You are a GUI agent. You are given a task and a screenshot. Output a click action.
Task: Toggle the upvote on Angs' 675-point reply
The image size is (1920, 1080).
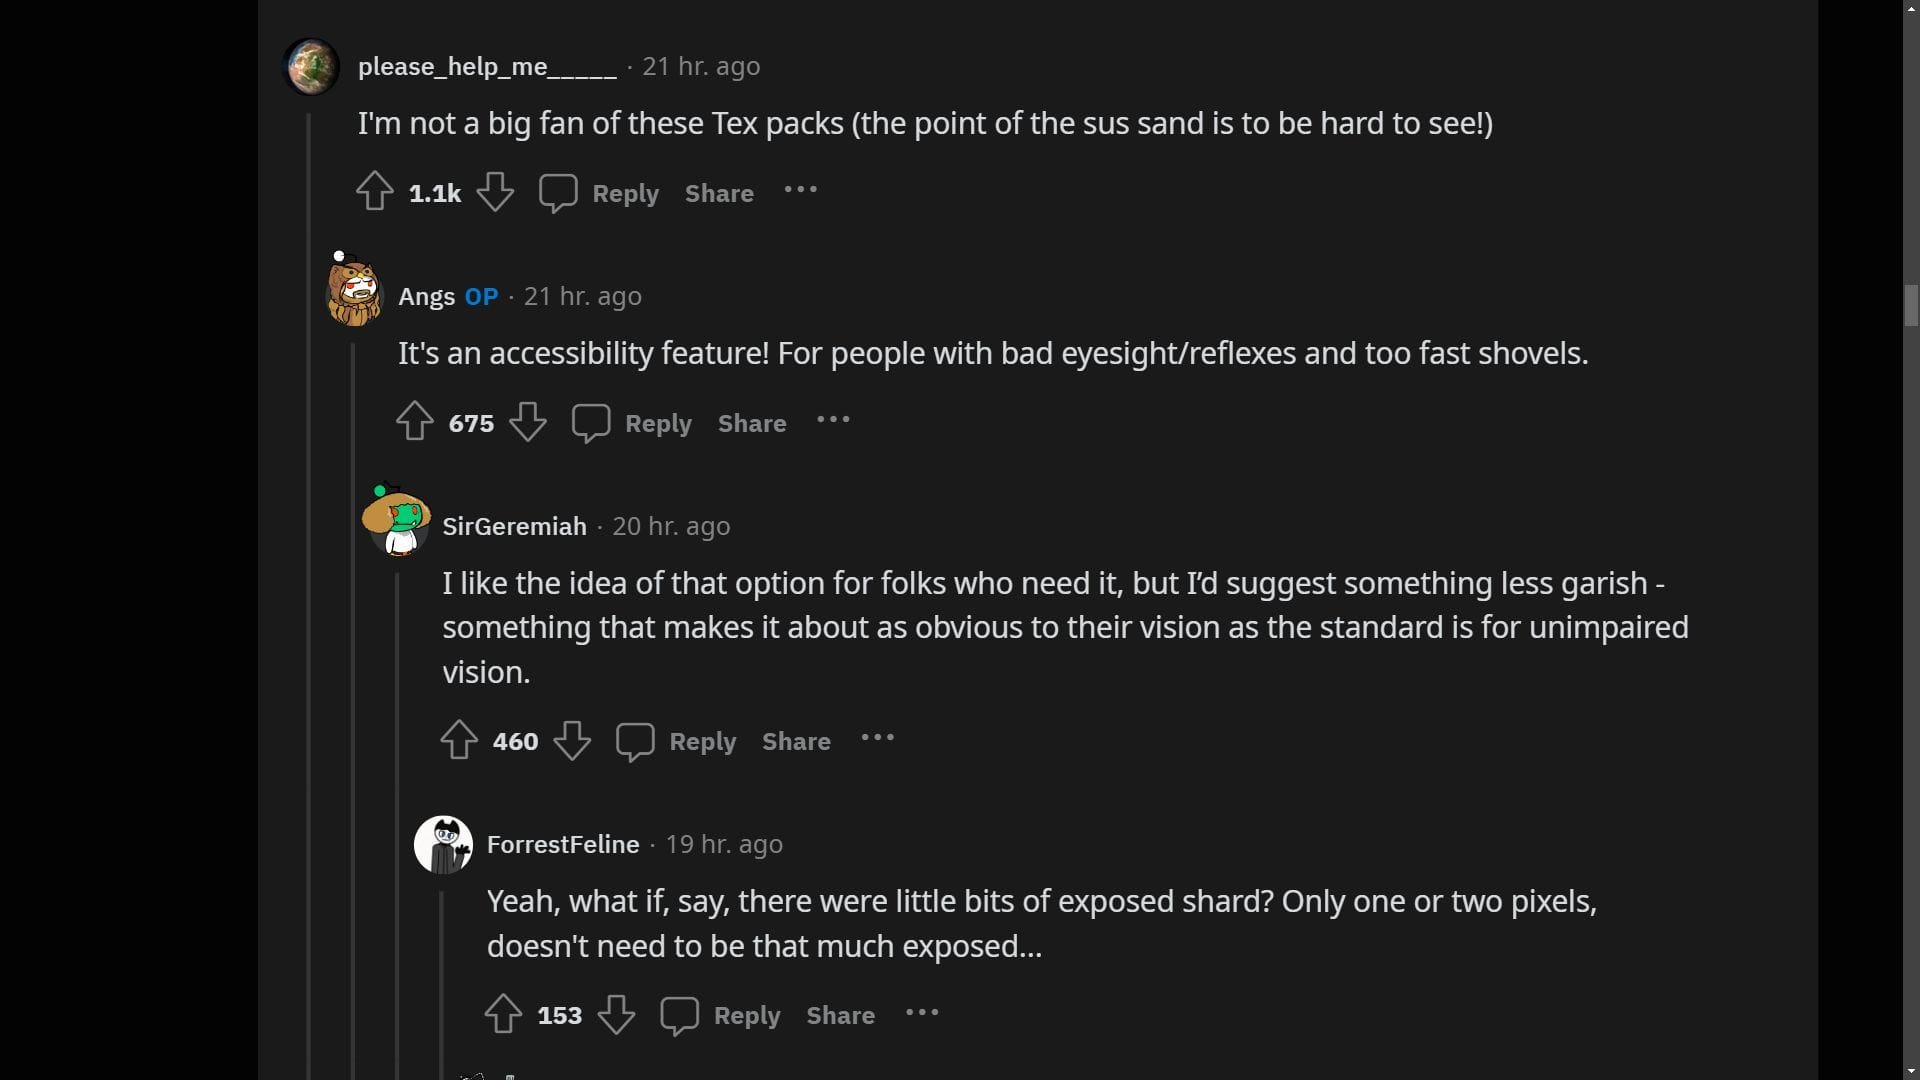click(x=414, y=422)
